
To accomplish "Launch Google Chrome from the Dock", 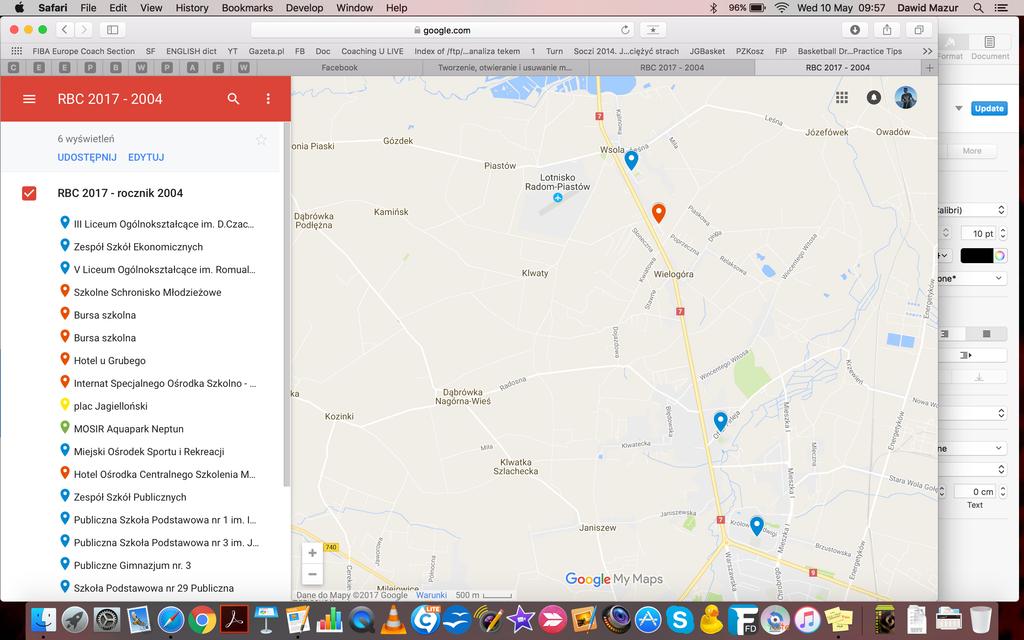I will [202, 619].
